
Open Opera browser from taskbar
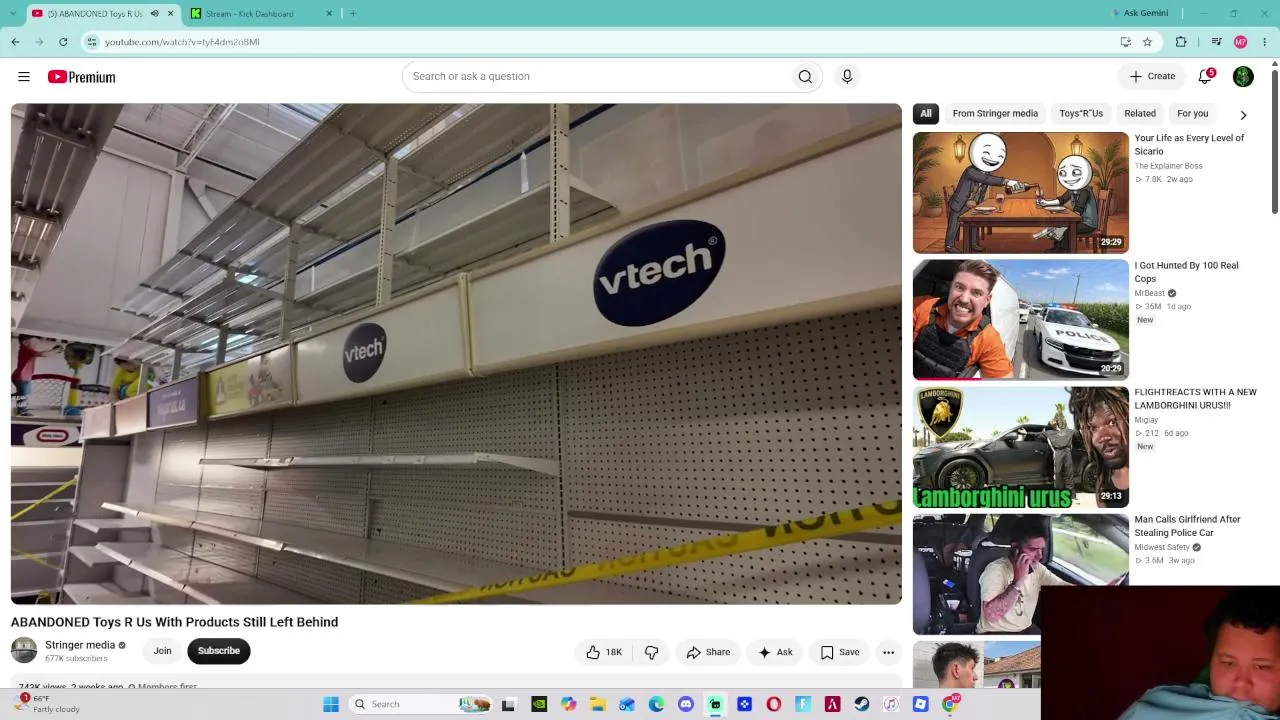point(773,704)
